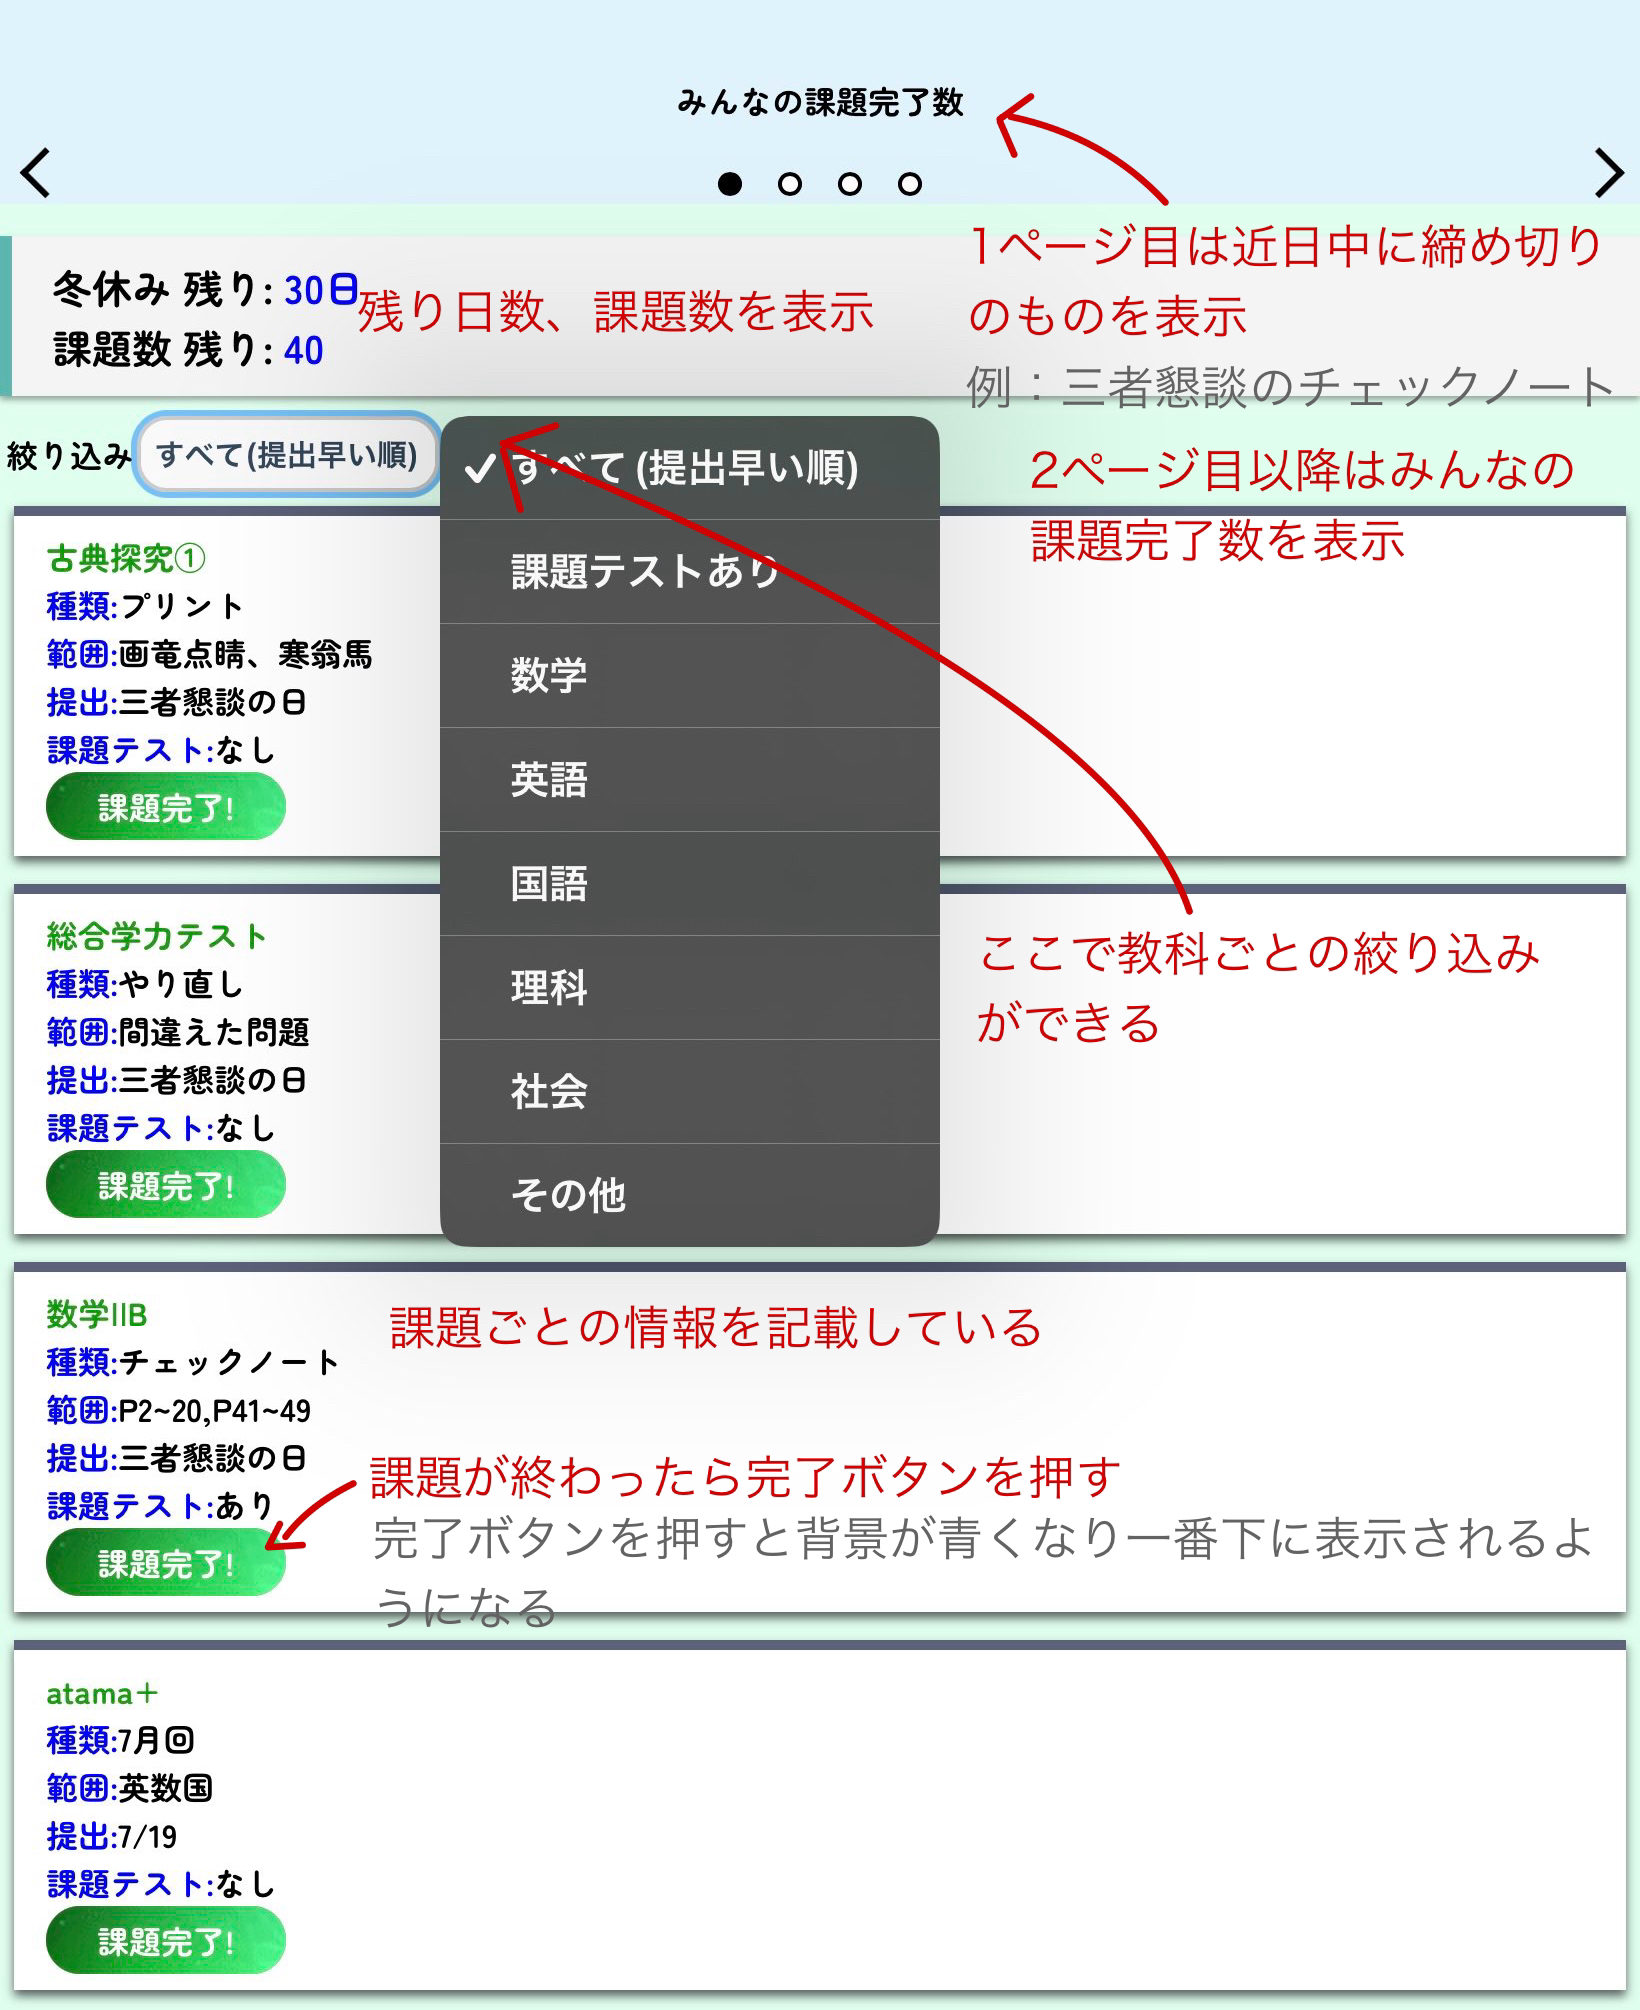Click 提出:三者懇談の日 in 総合学力テスト card
Screen dimensions: 1640x2010
point(176,1080)
